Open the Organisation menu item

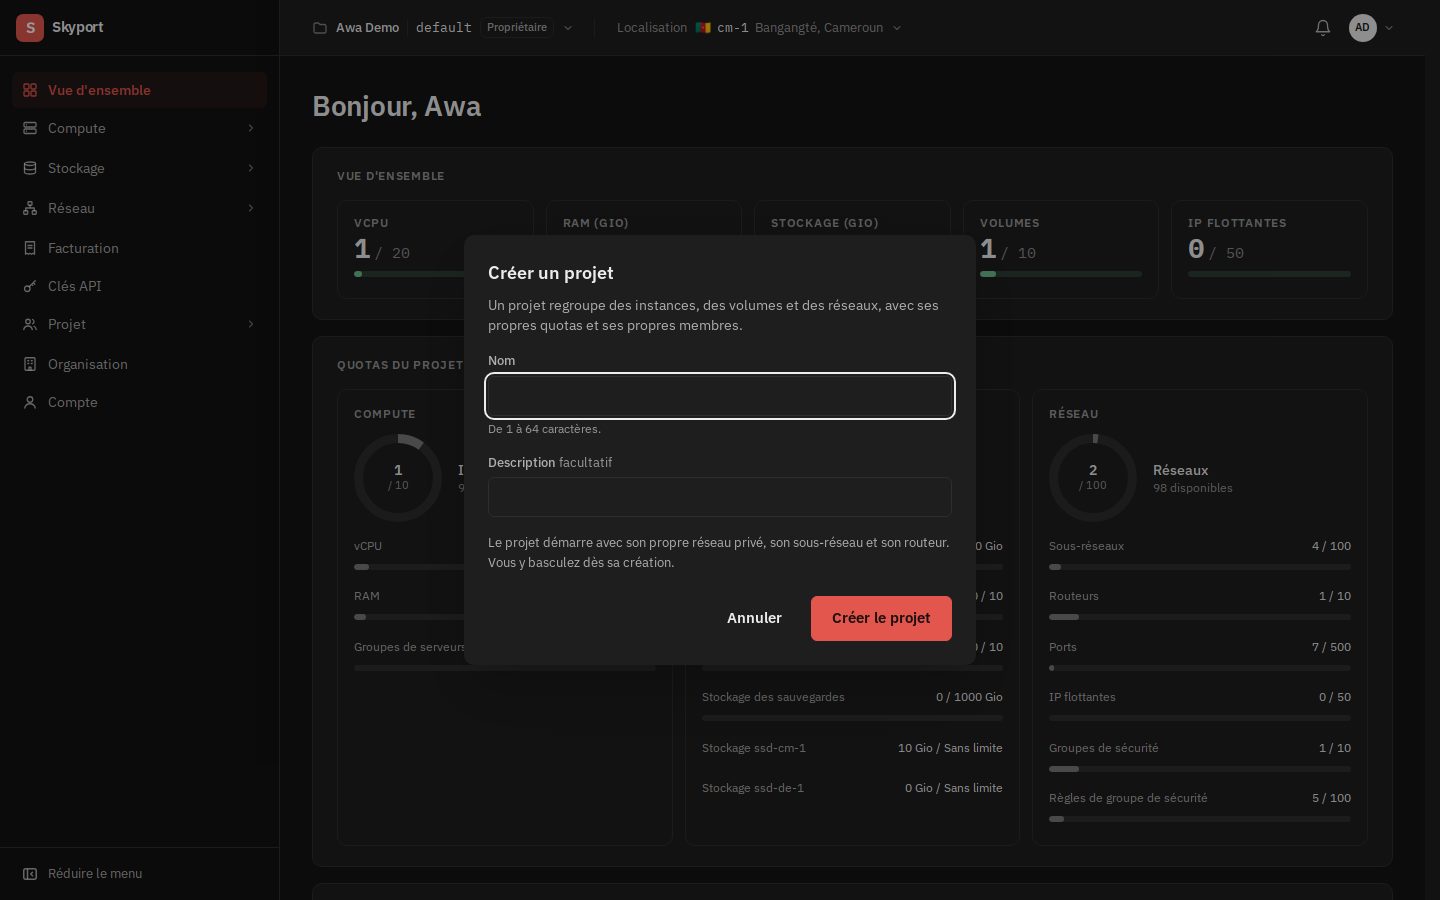click(x=140, y=364)
